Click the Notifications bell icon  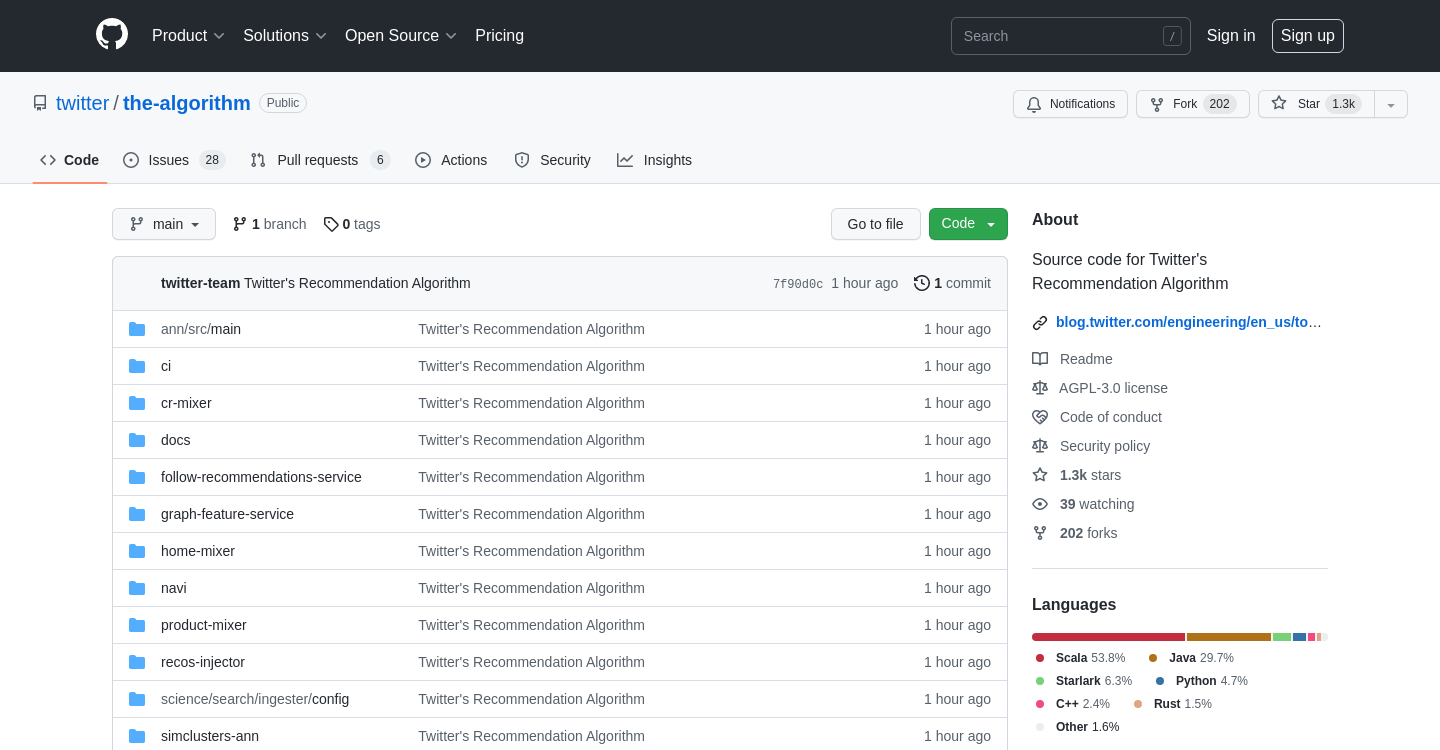tap(1034, 104)
